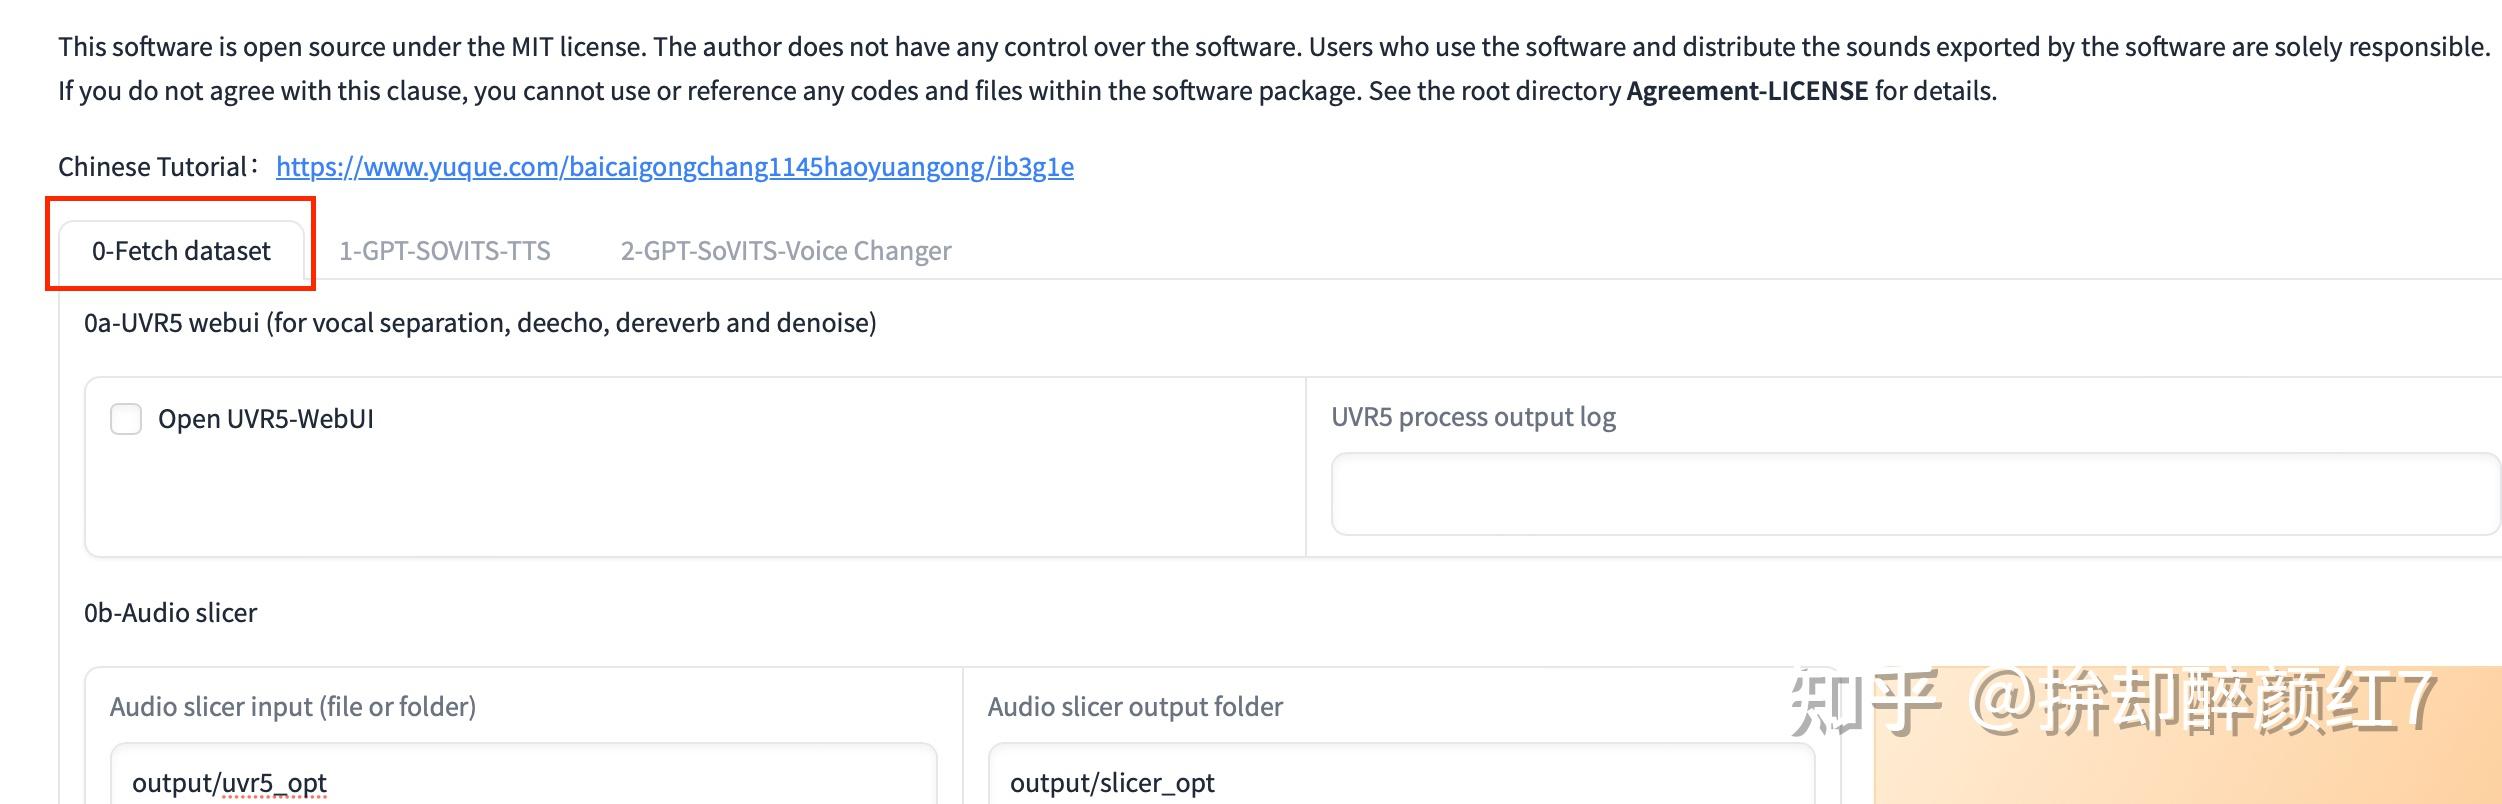2502x804 pixels.
Task: Click the "UVR5 process output log" label
Action: click(1473, 417)
